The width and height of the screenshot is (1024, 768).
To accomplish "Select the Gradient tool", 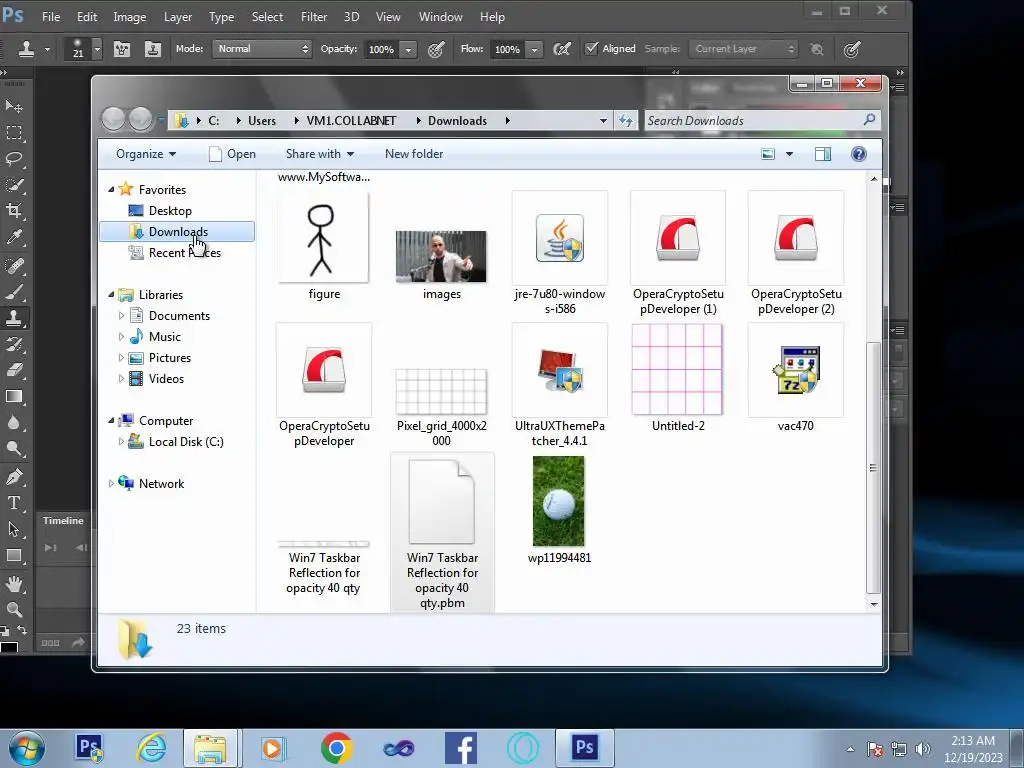I will tap(14, 396).
